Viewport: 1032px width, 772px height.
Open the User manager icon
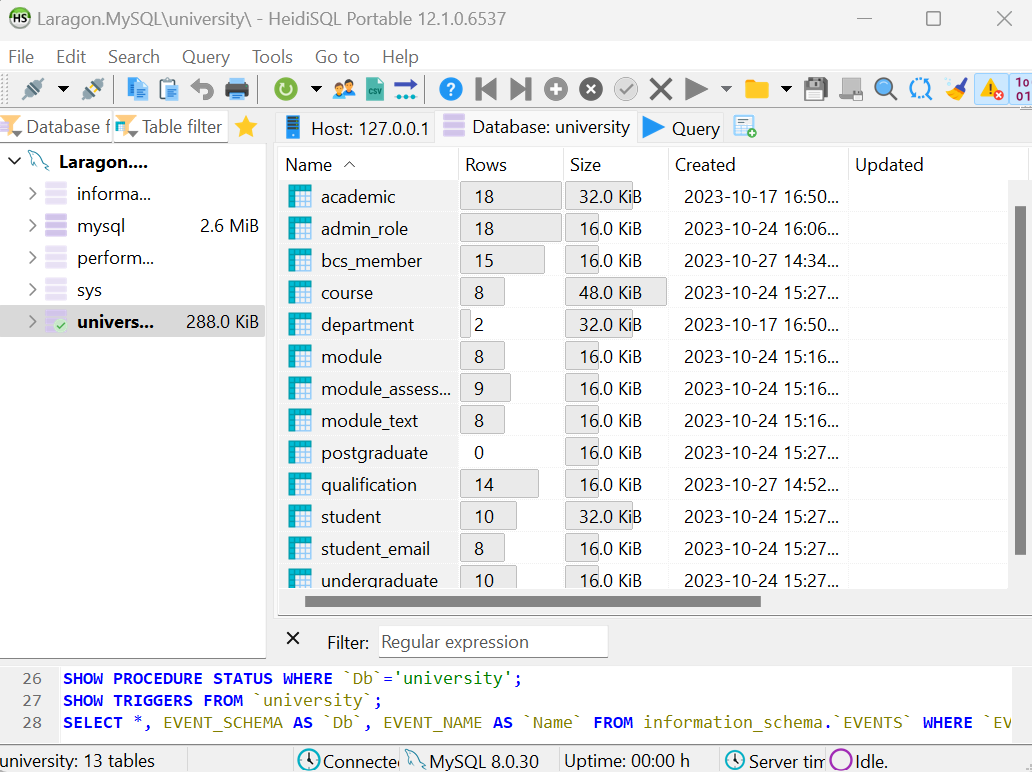(x=344, y=88)
